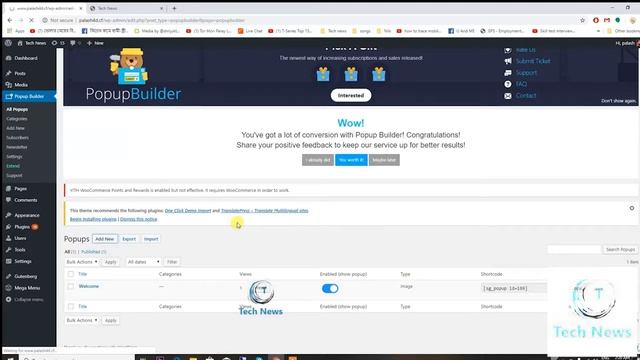Image resolution: width=640 pixels, height=360 pixels.
Task: Open the Welcome popup title link
Action: click(89, 286)
